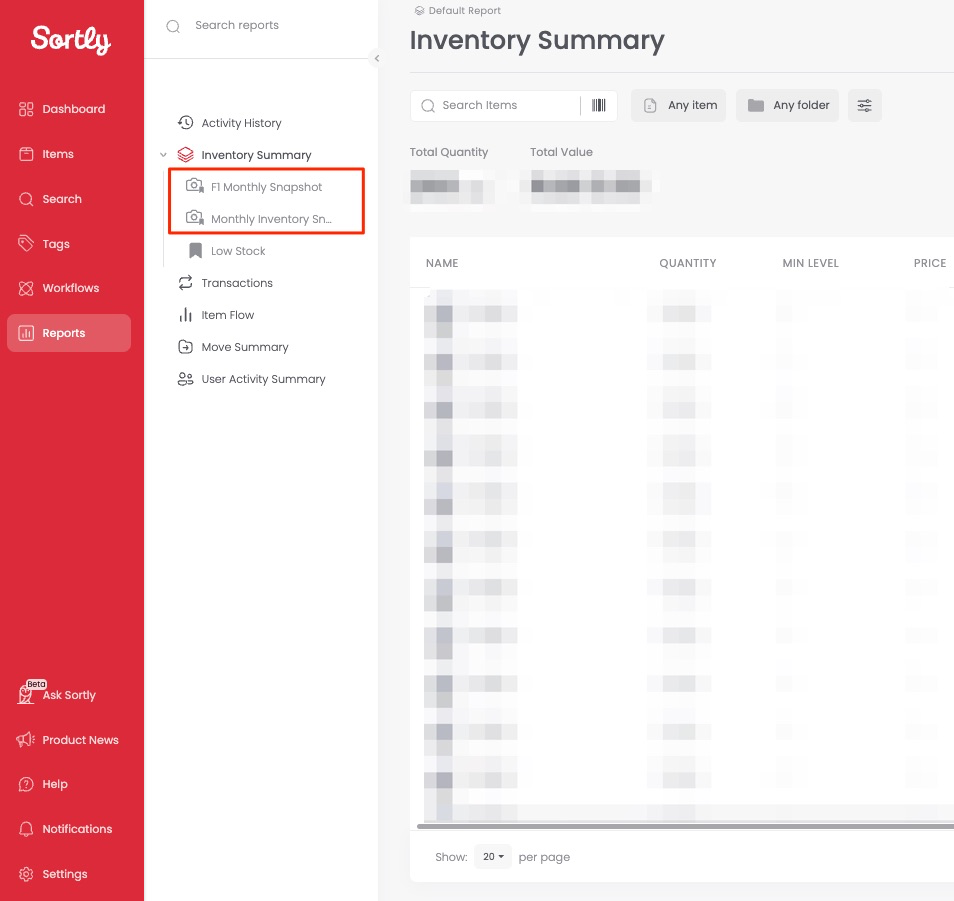
Task: Open the Any folder filter
Action: point(788,106)
